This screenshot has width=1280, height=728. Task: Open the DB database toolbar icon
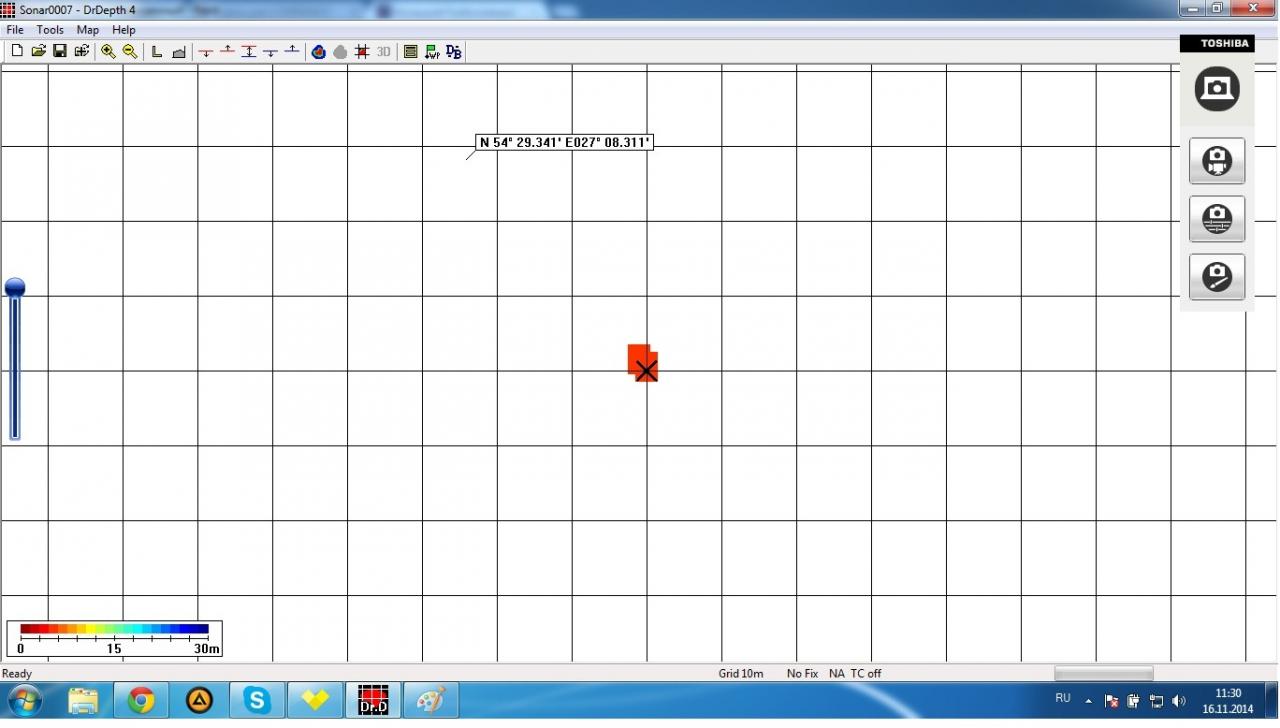[454, 52]
